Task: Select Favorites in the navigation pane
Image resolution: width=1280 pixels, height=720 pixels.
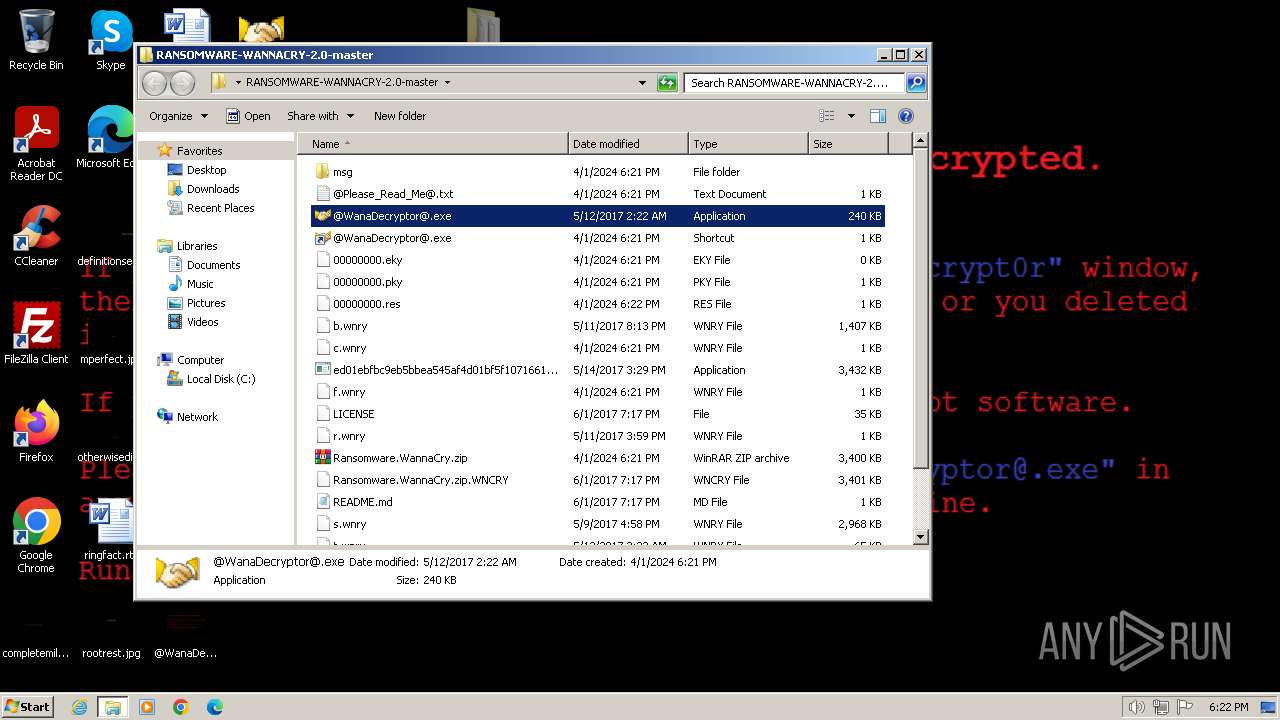Action: pyautogui.click(x=199, y=151)
